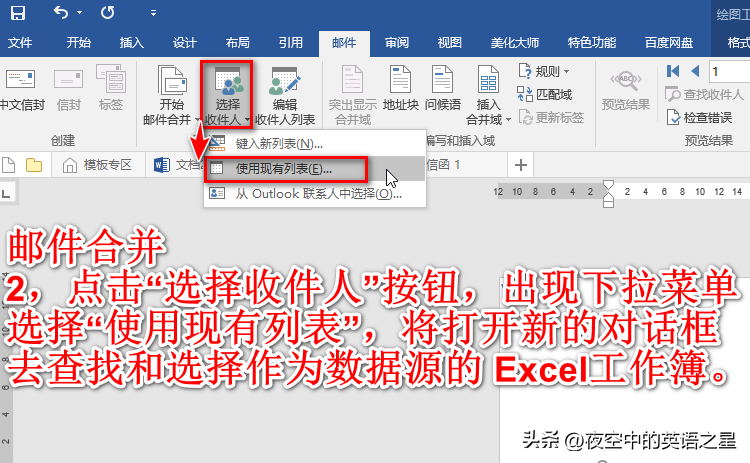Choose 键入新列表(N)... menu item
This screenshot has height=463, width=750.
point(315,143)
